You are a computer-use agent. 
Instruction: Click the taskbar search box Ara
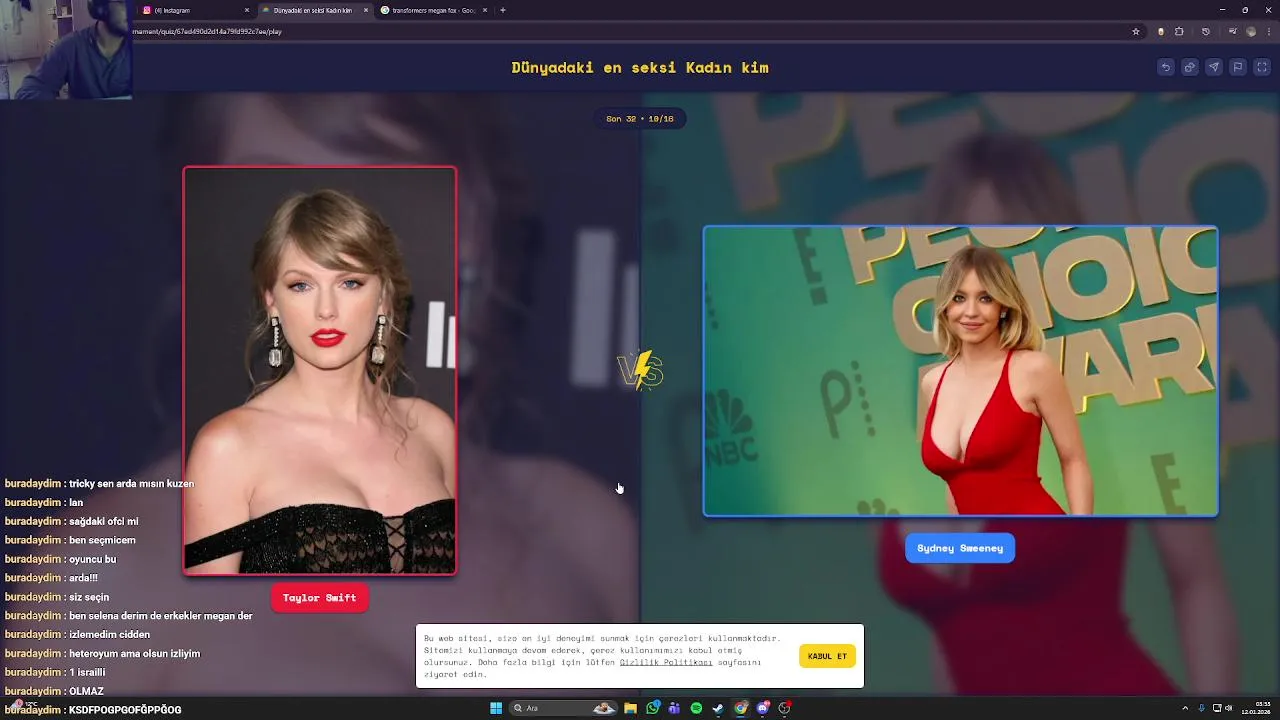point(564,708)
